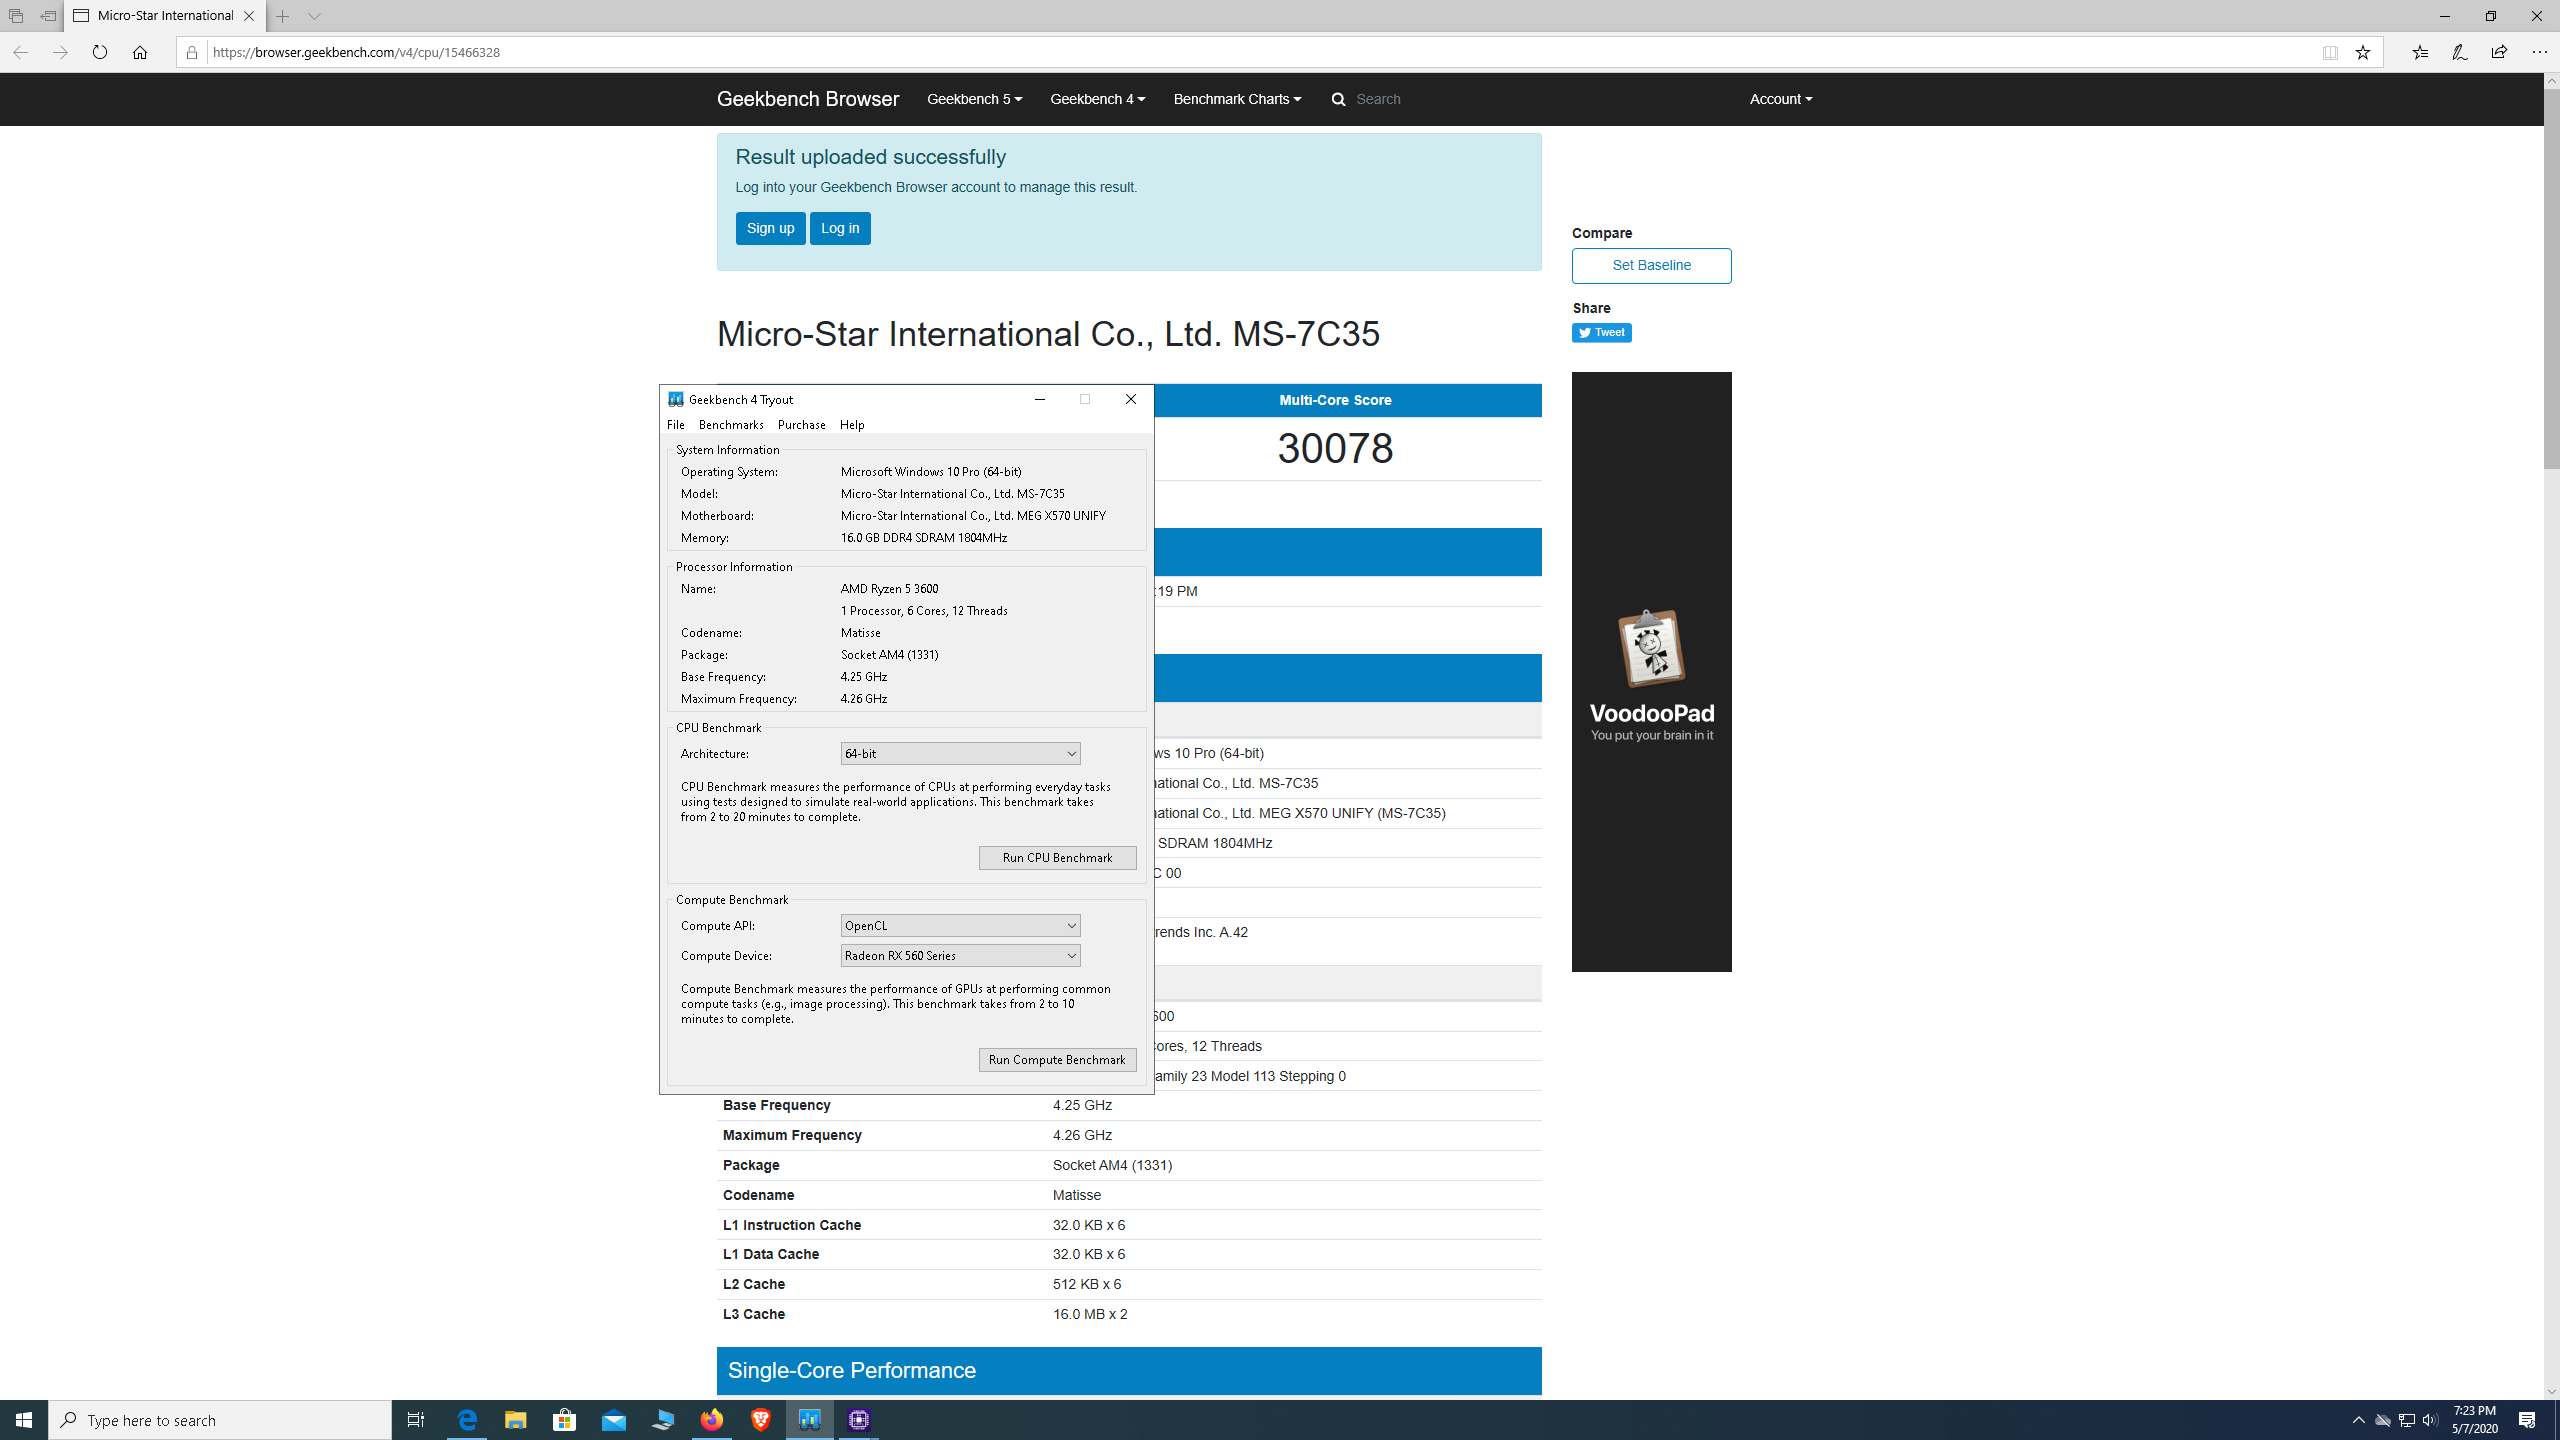Open a new browser tab

tap(283, 16)
